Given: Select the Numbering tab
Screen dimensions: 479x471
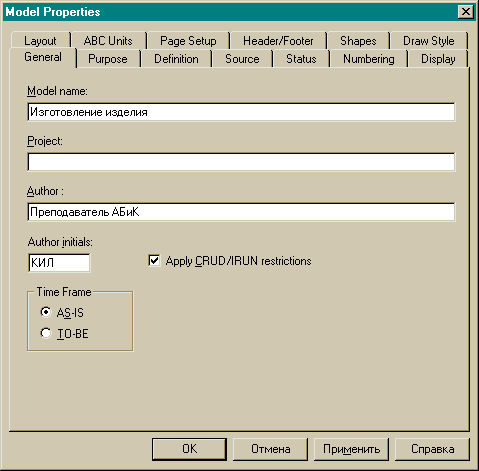Looking at the screenshot, I should click(x=369, y=59).
